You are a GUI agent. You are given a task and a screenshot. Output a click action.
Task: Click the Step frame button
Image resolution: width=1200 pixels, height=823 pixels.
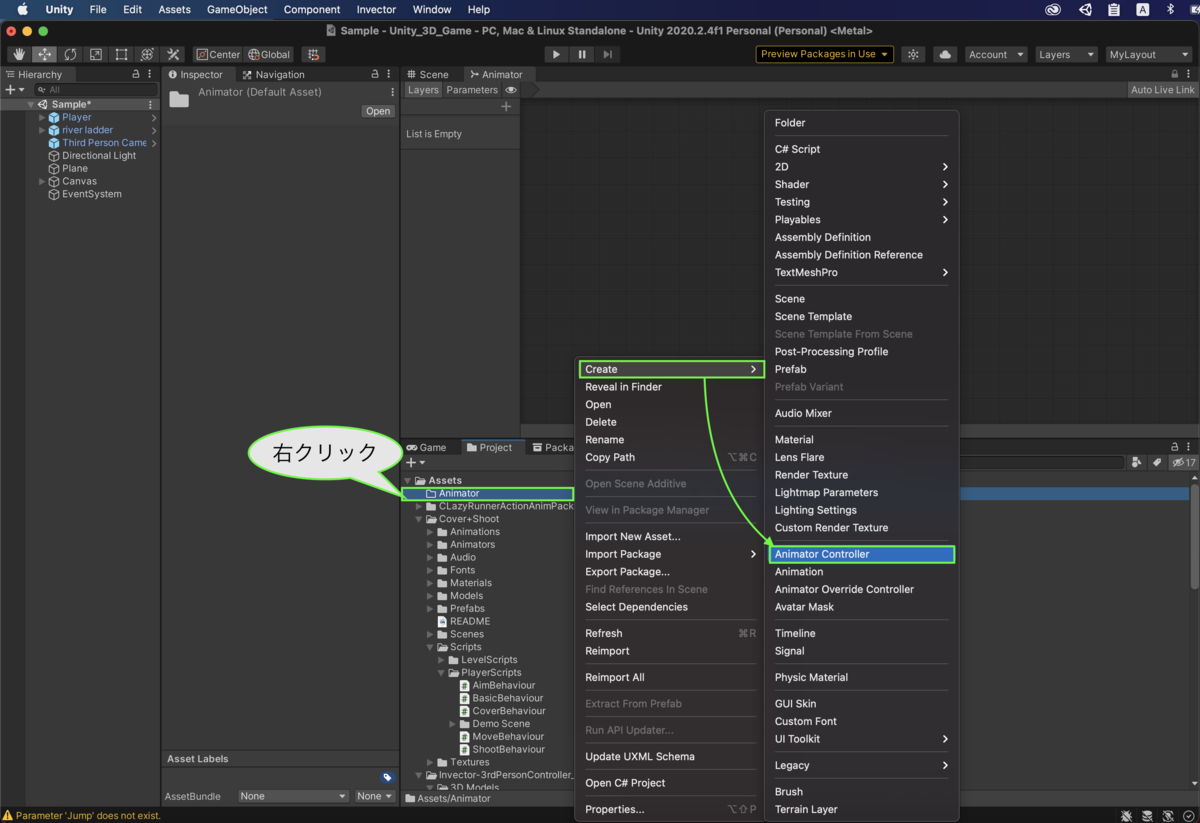[x=607, y=54]
